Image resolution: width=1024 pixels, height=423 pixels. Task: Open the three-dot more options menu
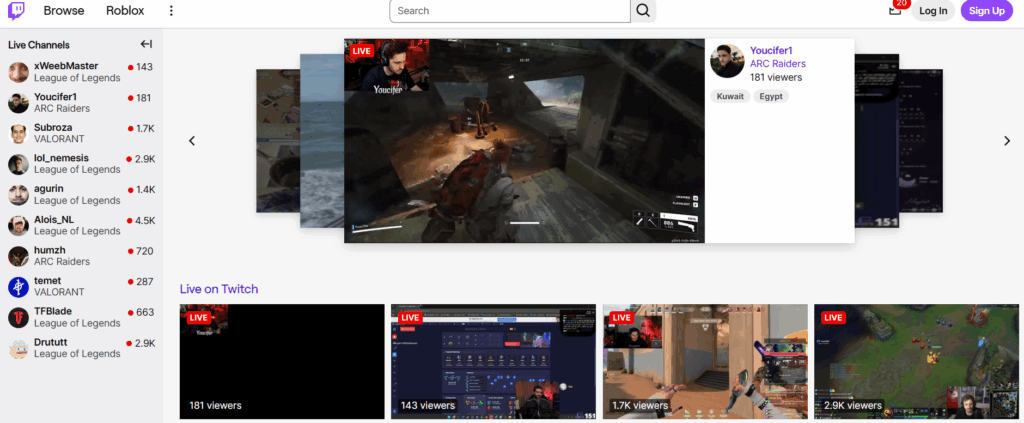click(x=171, y=11)
